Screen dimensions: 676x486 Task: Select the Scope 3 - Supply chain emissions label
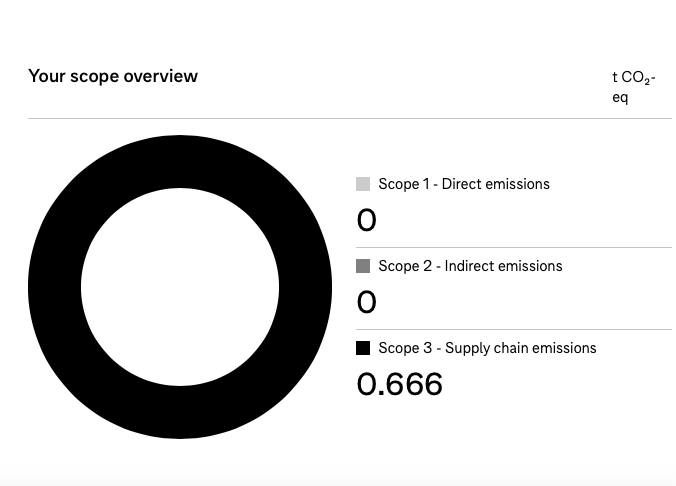487,348
